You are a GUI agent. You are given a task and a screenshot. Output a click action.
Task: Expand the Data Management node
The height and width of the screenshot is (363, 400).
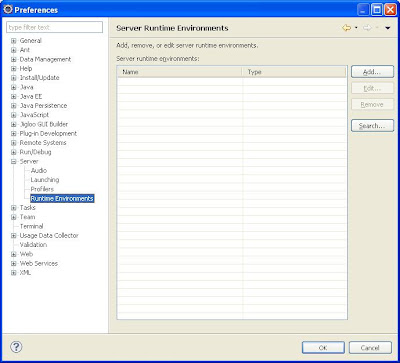pyautogui.click(x=14, y=60)
